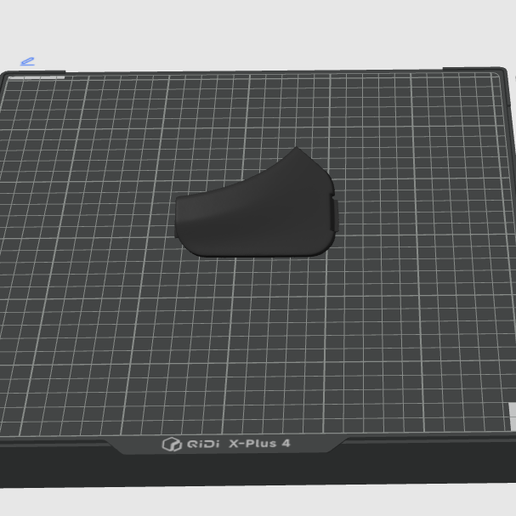Click the light gray strip inside the bed's top-left corner
The height and width of the screenshot is (516, 516).
[37, 78]
